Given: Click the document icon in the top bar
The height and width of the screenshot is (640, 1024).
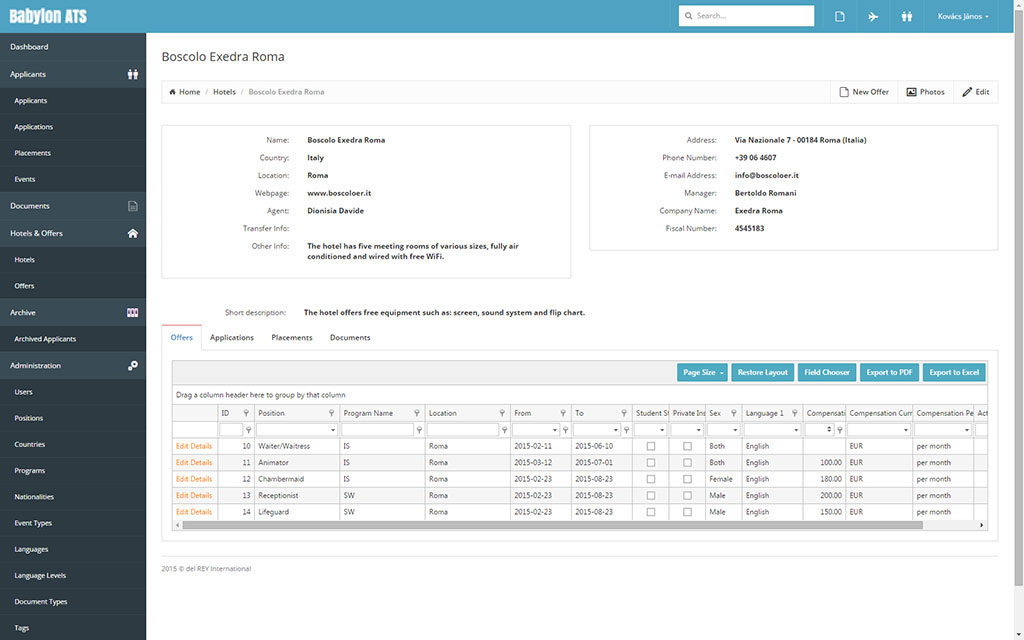Looking at the screenshot, I should tap(840, 16).
